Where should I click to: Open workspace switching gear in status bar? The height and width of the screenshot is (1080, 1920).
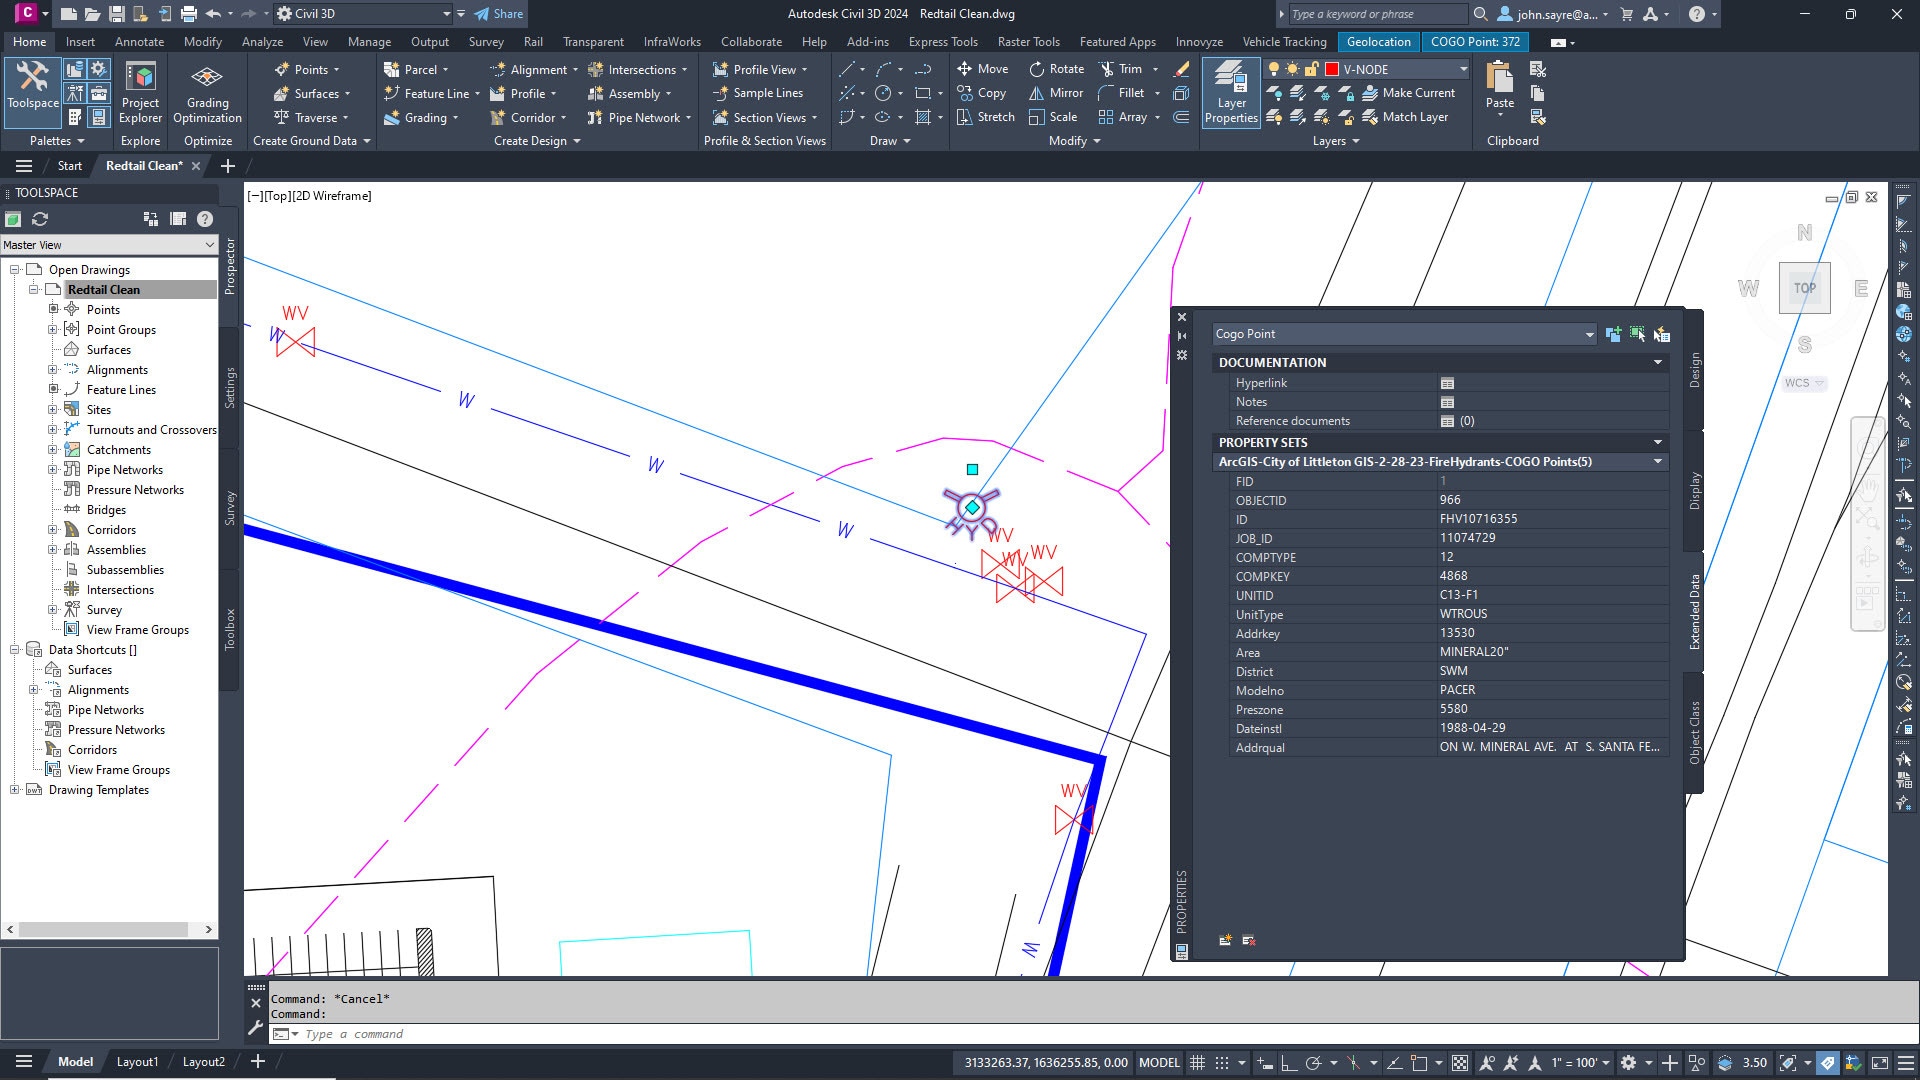pos(1628,1062)
